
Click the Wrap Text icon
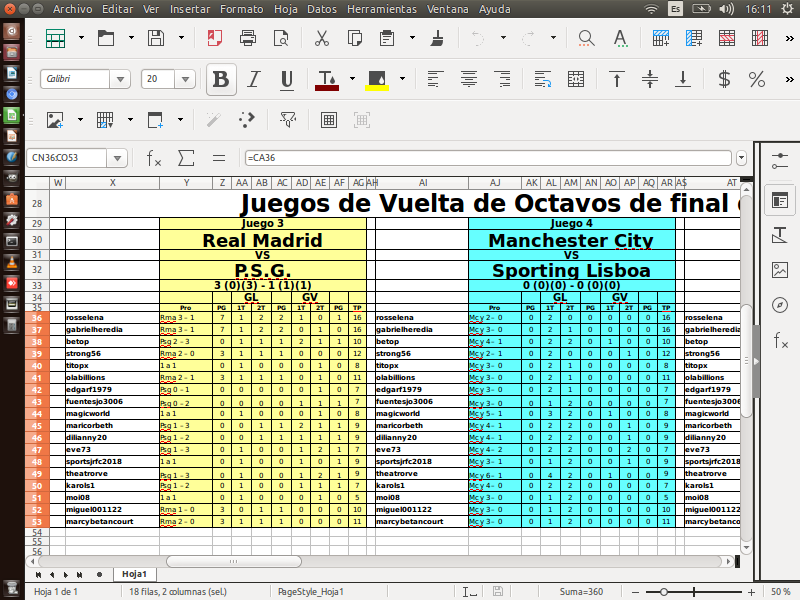click(x=542, y=79)
